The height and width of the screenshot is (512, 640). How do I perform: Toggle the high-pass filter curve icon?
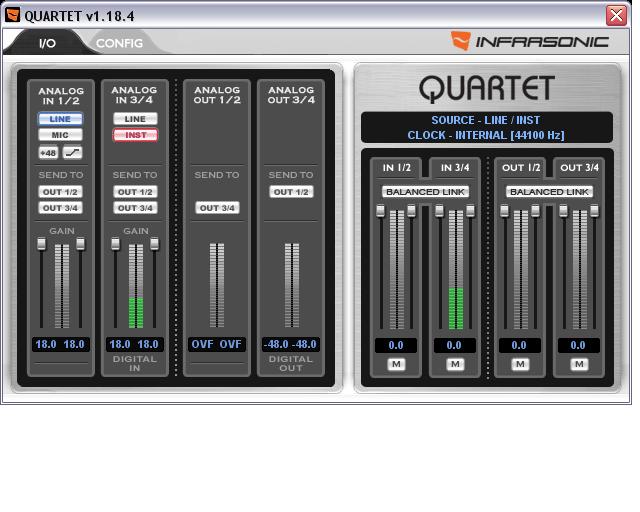click(x=73, y=153)
